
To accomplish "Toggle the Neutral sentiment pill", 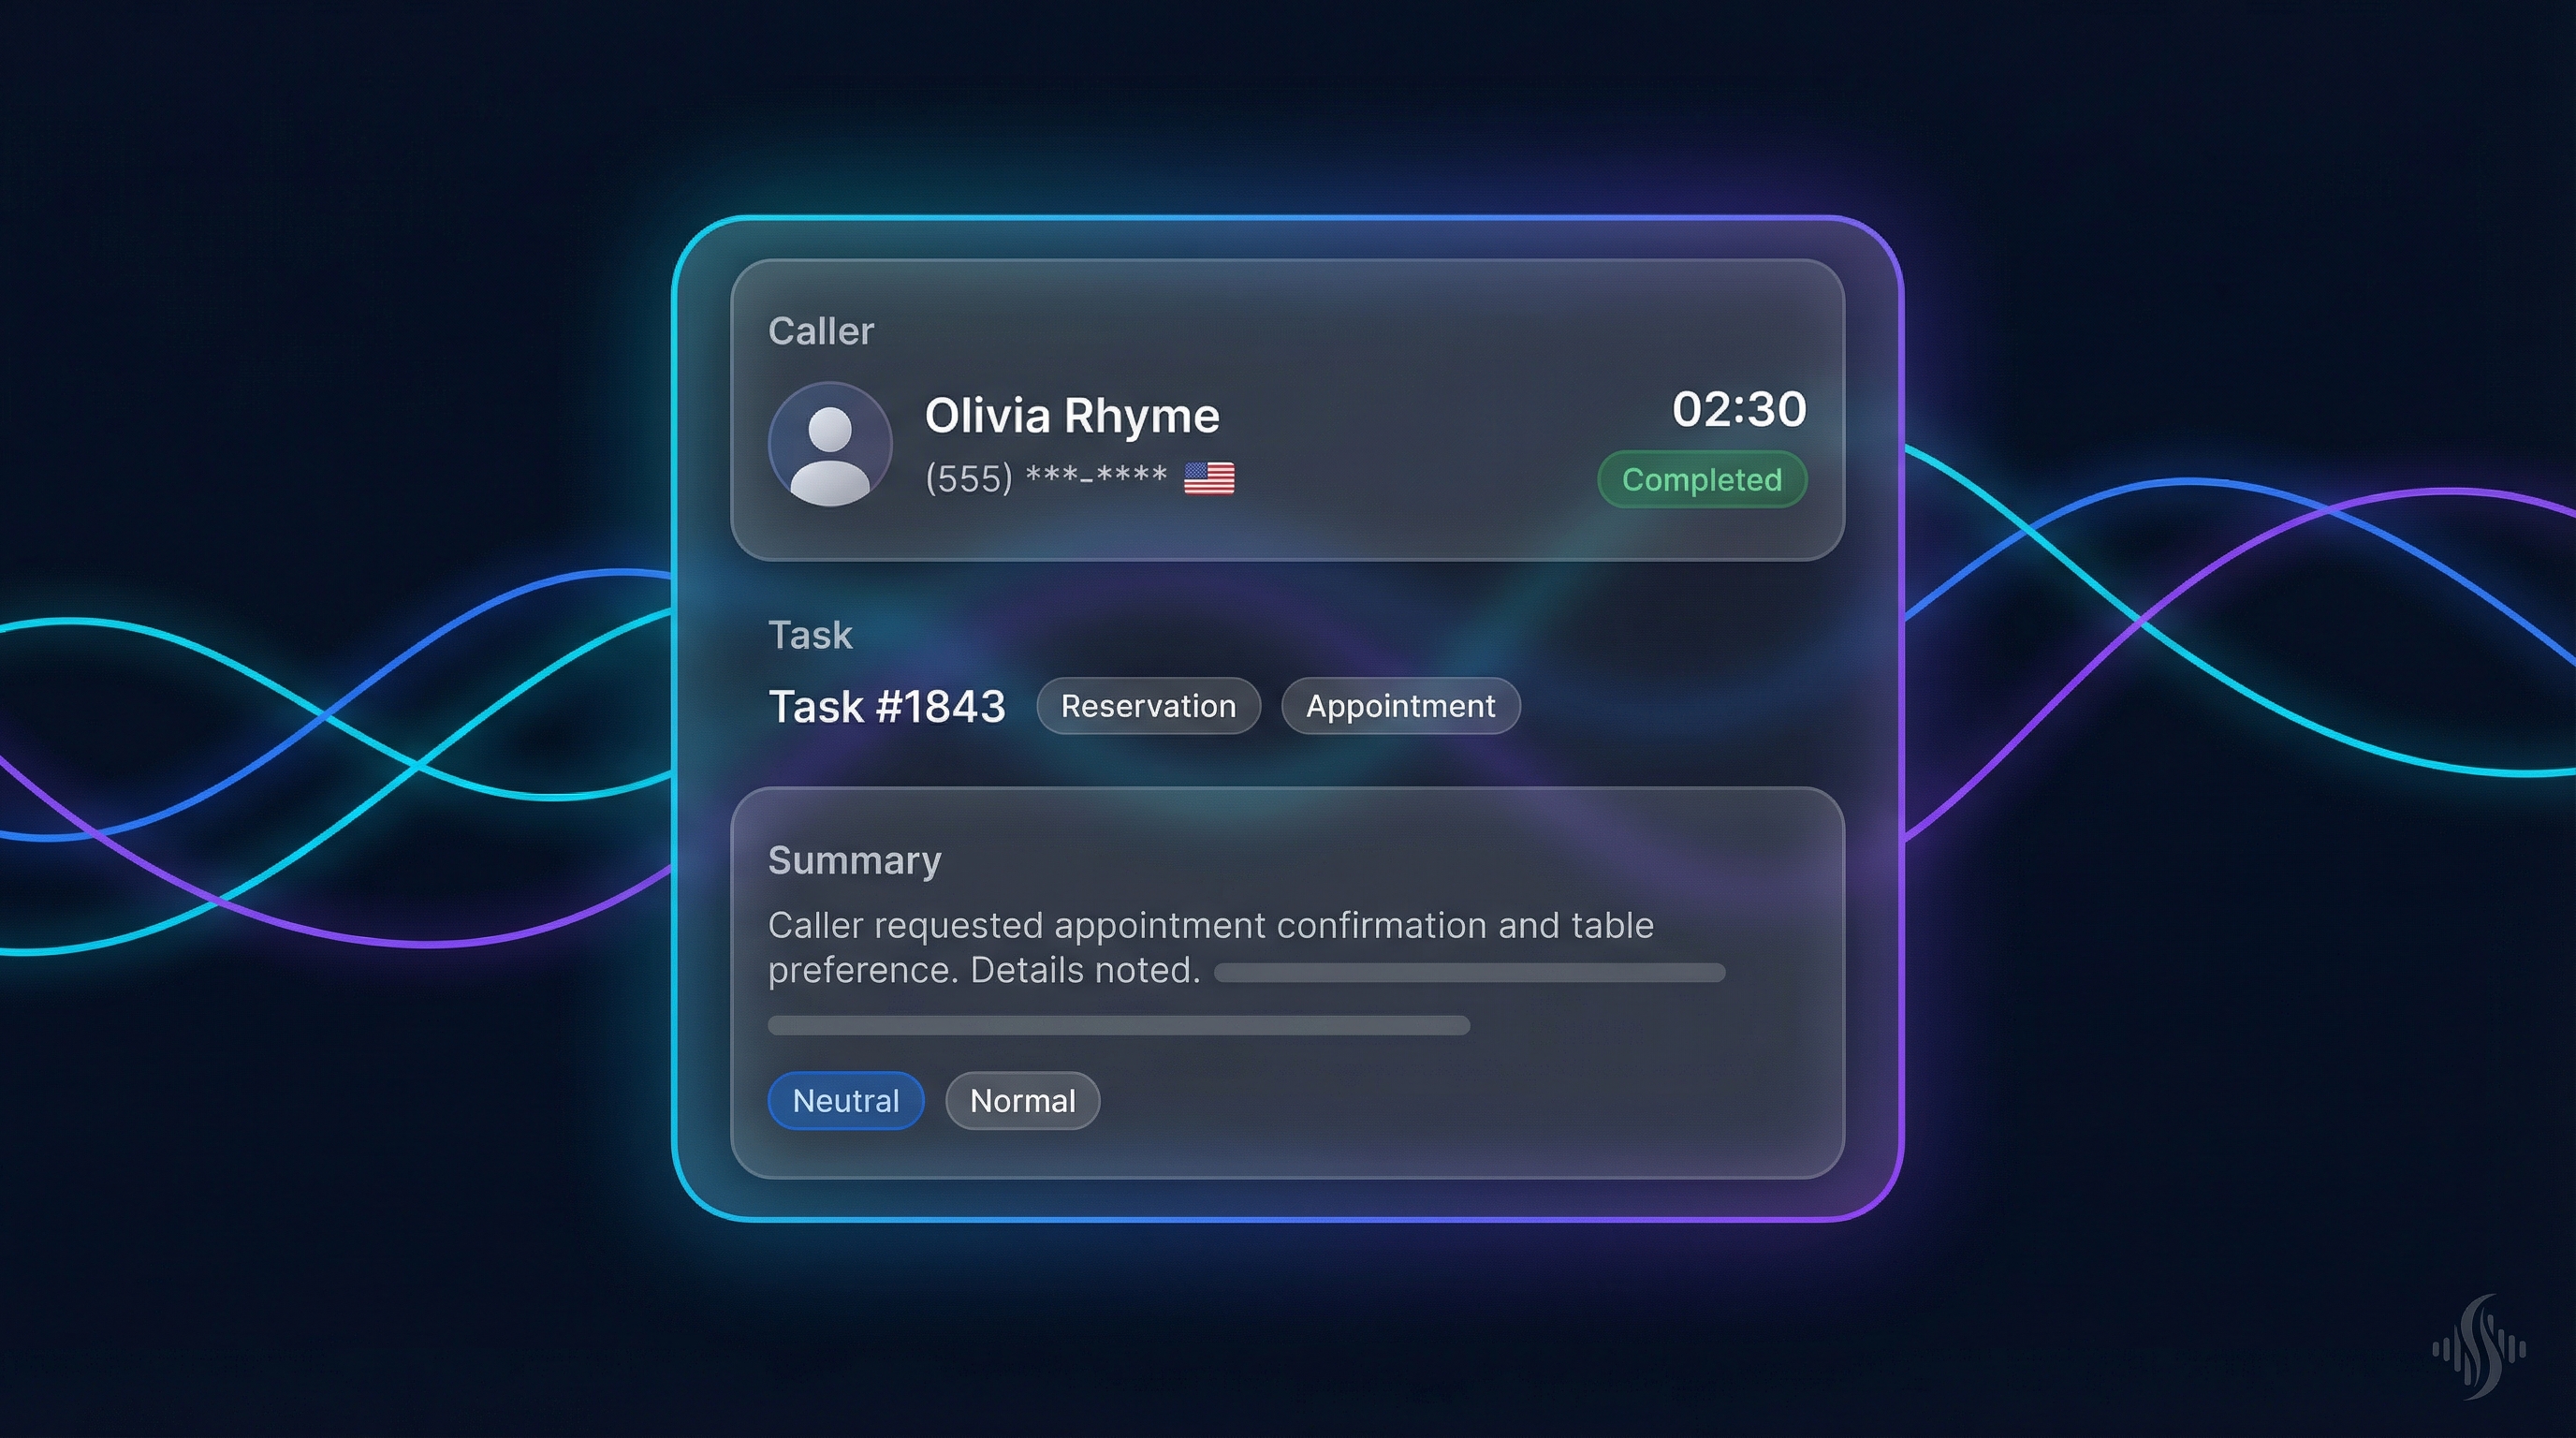I will pyautogui.click(x=845, y=1101).
